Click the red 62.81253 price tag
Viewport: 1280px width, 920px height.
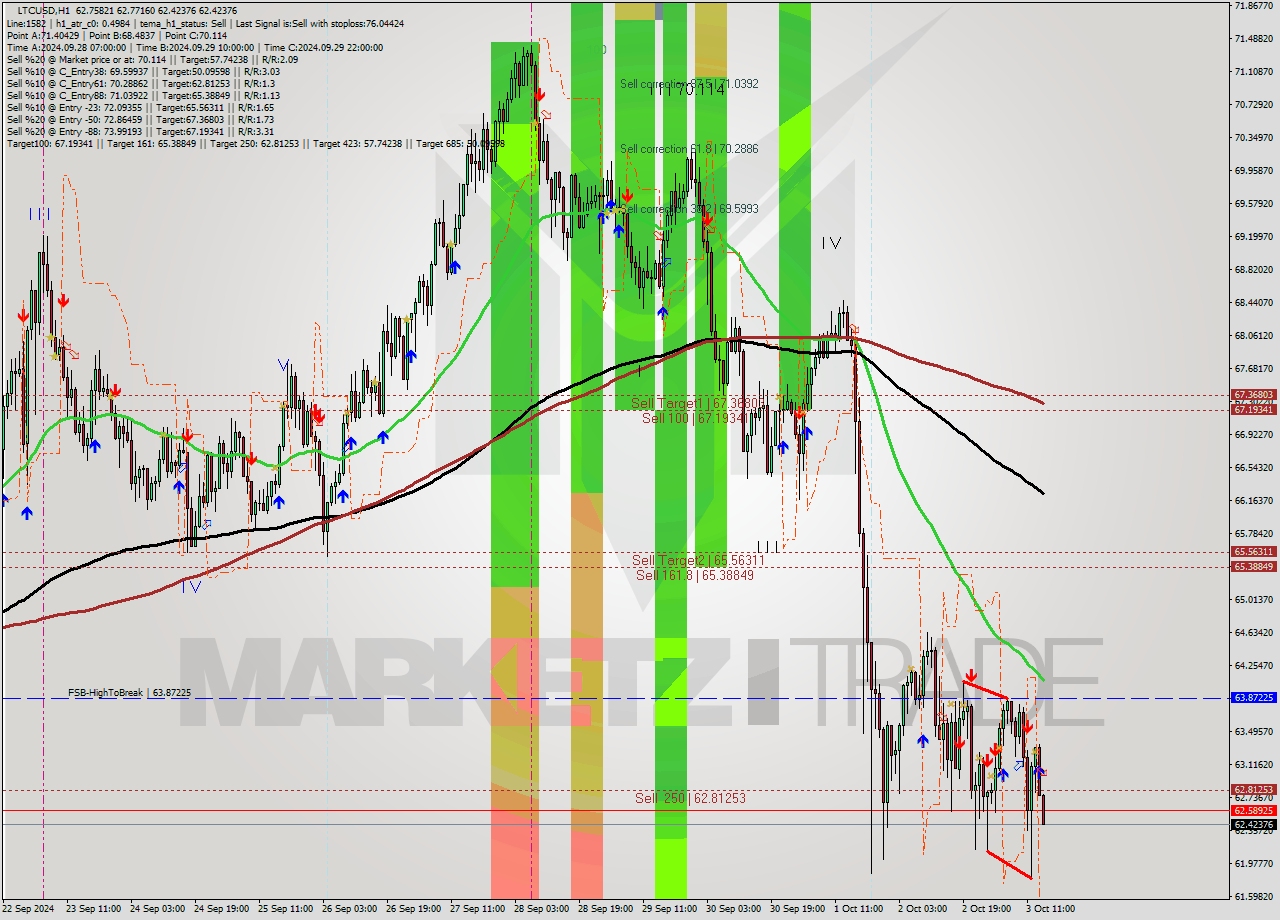click(x=1253, y=790)
